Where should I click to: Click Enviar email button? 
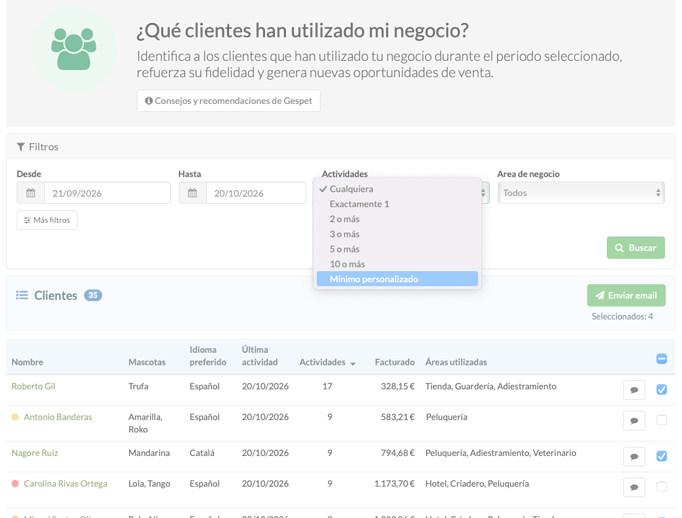pyautogui.click(x=626, y=295)
